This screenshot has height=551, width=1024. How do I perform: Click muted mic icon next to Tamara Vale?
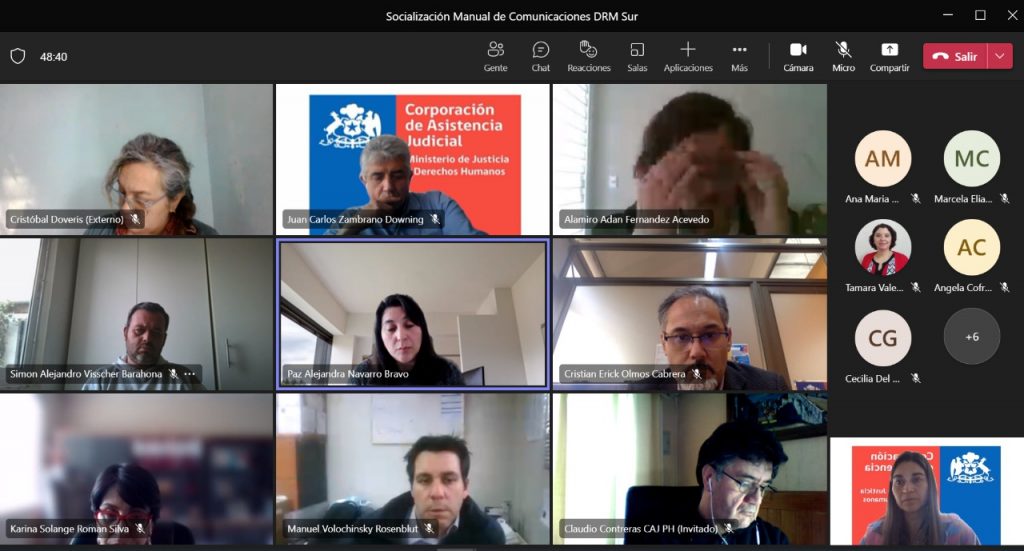pyautogui.click(x=916, y=287)
